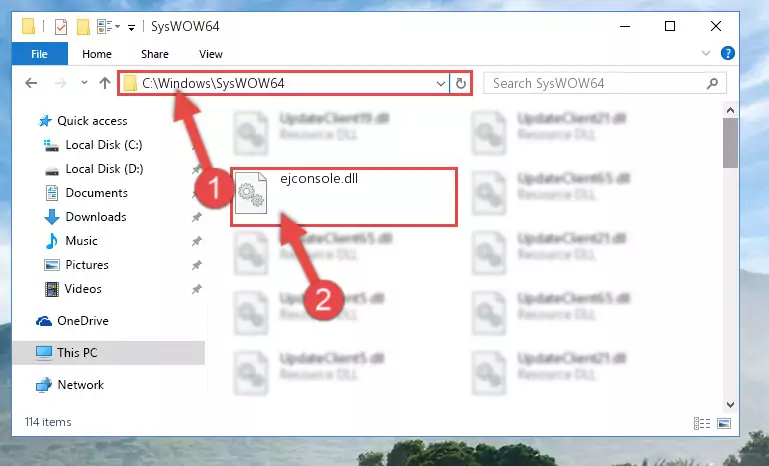Switch to Large icons view in the status bar

(x=724, y=423)
